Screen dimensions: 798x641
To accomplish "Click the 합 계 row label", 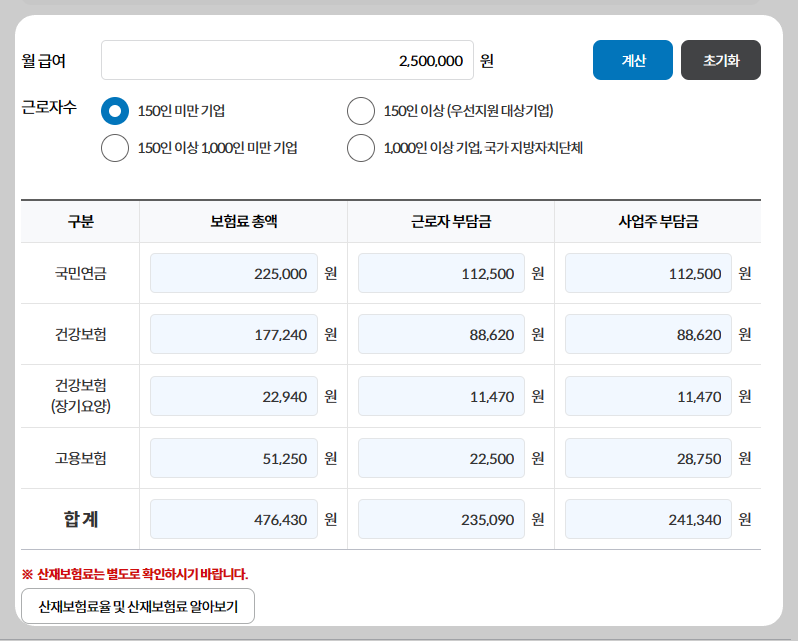I will [x=80, y=519].
